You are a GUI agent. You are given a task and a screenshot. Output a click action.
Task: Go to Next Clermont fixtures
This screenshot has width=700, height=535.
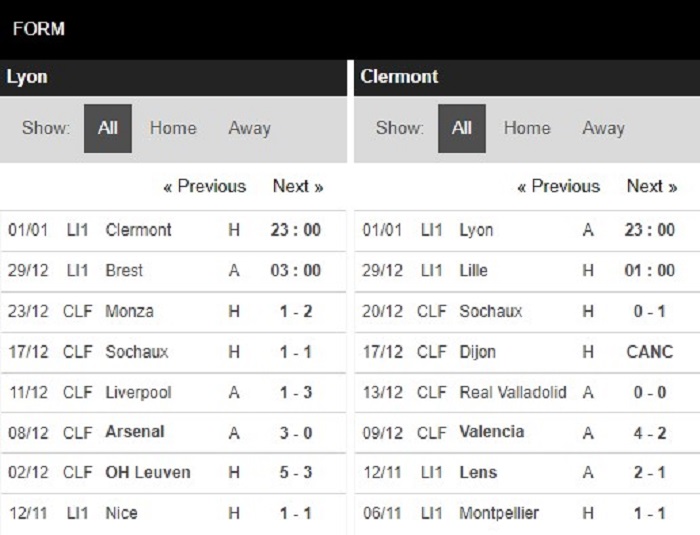click(x=652, y=186)
